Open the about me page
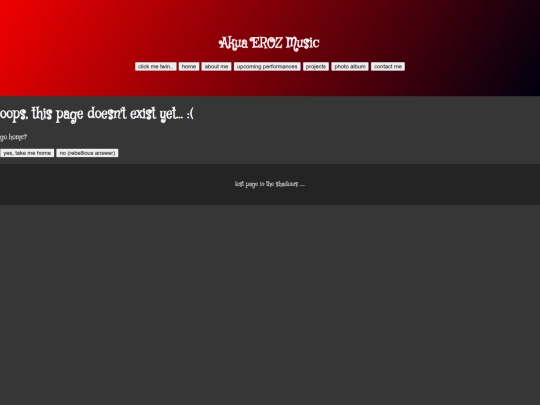This screenshot has height=405, width=540. pyautogui.click(x=216, y=66)
